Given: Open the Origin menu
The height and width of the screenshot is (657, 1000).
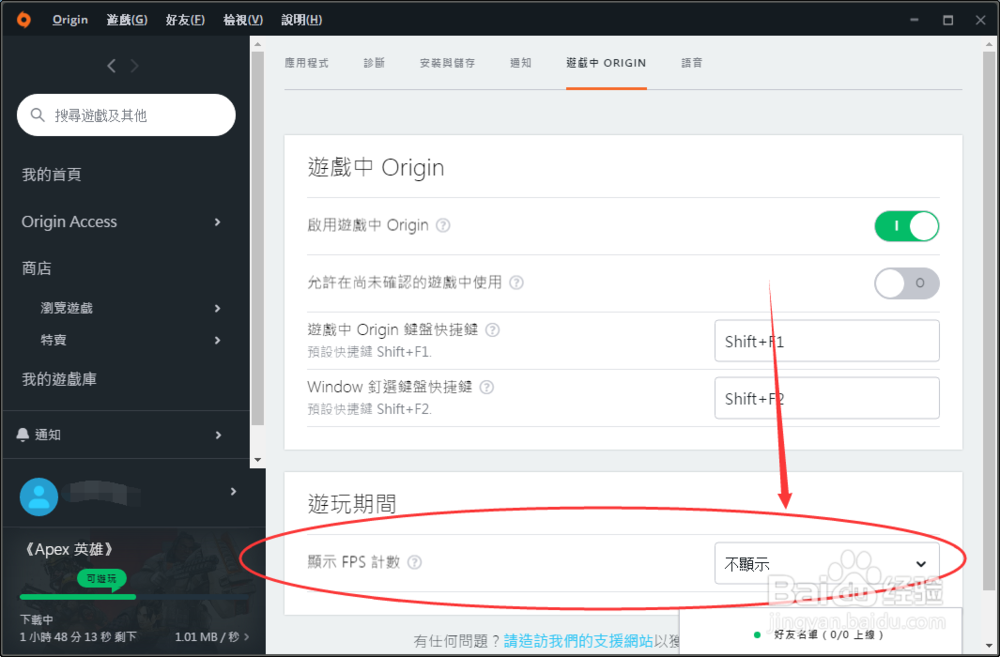Looking at the screenshot, I should pos(70,20).
